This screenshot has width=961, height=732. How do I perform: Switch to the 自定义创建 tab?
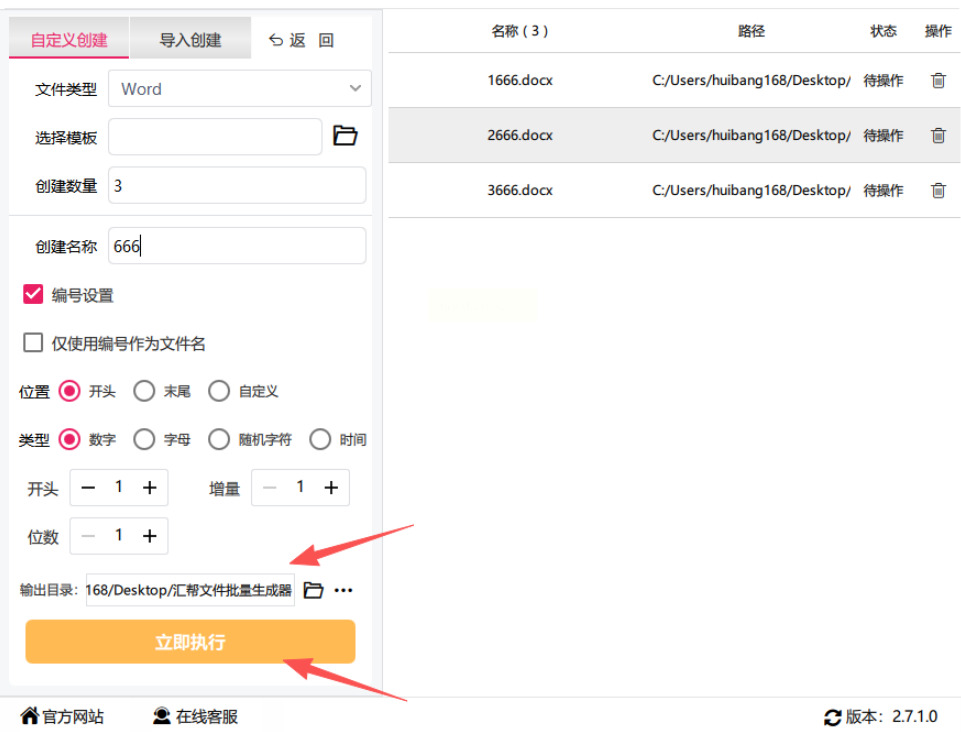tap(69, 39)
